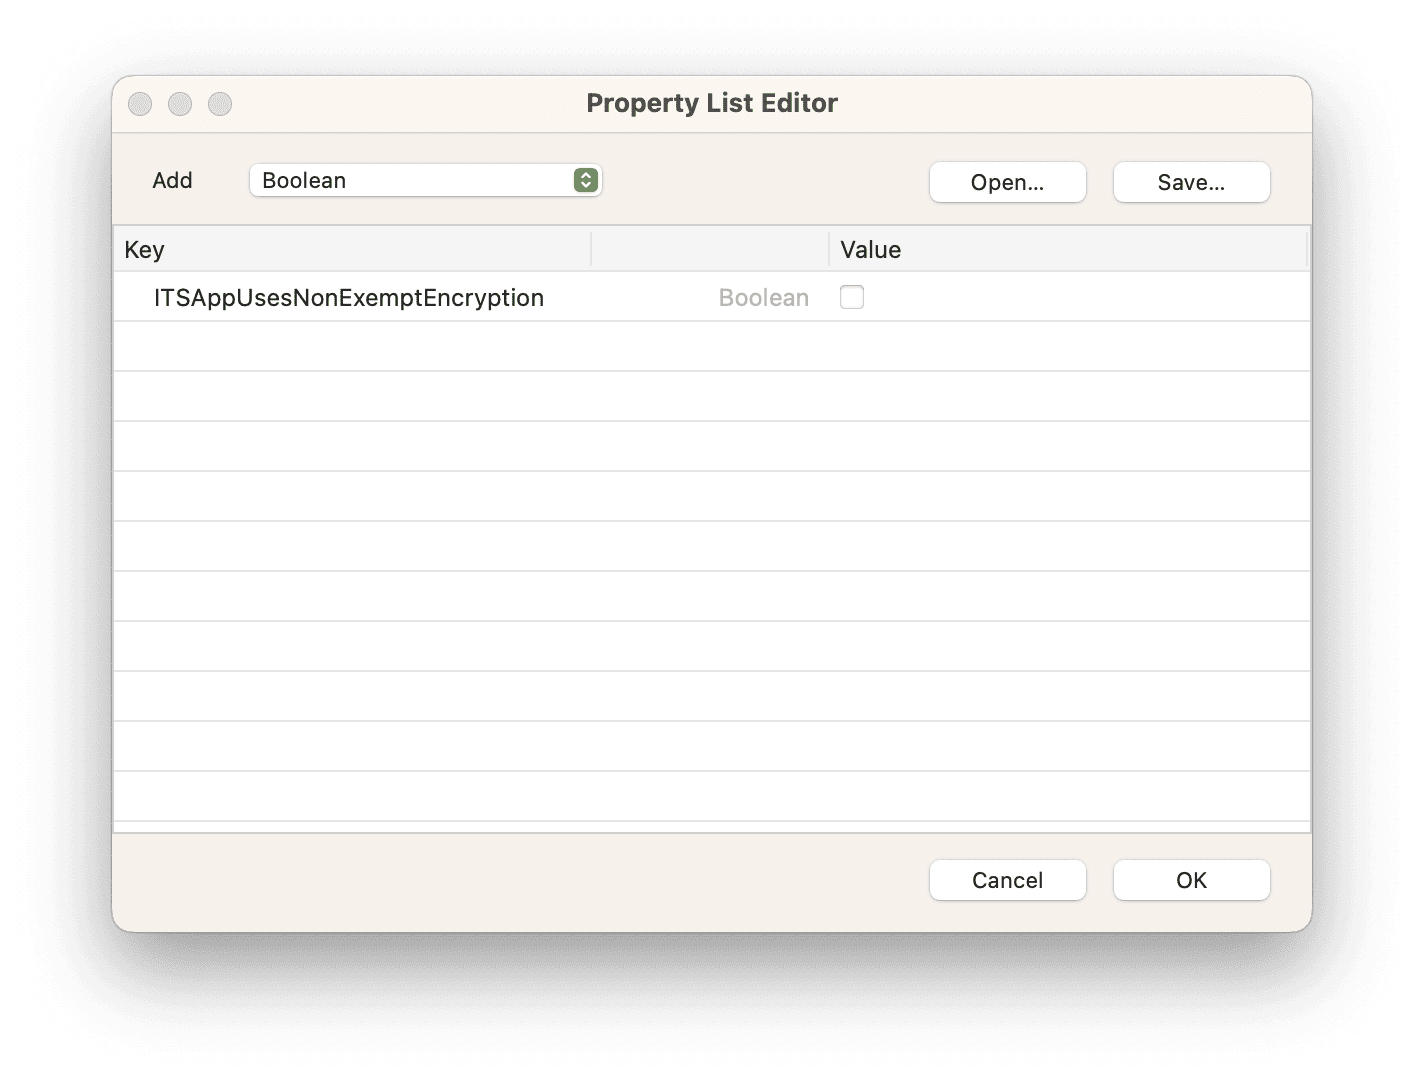The height and width of the screenshot is (1080, 1424).
Task: Enable the ITSAppUsesNonExemptEncryption checkbox
Action: [x=851, y=296]
